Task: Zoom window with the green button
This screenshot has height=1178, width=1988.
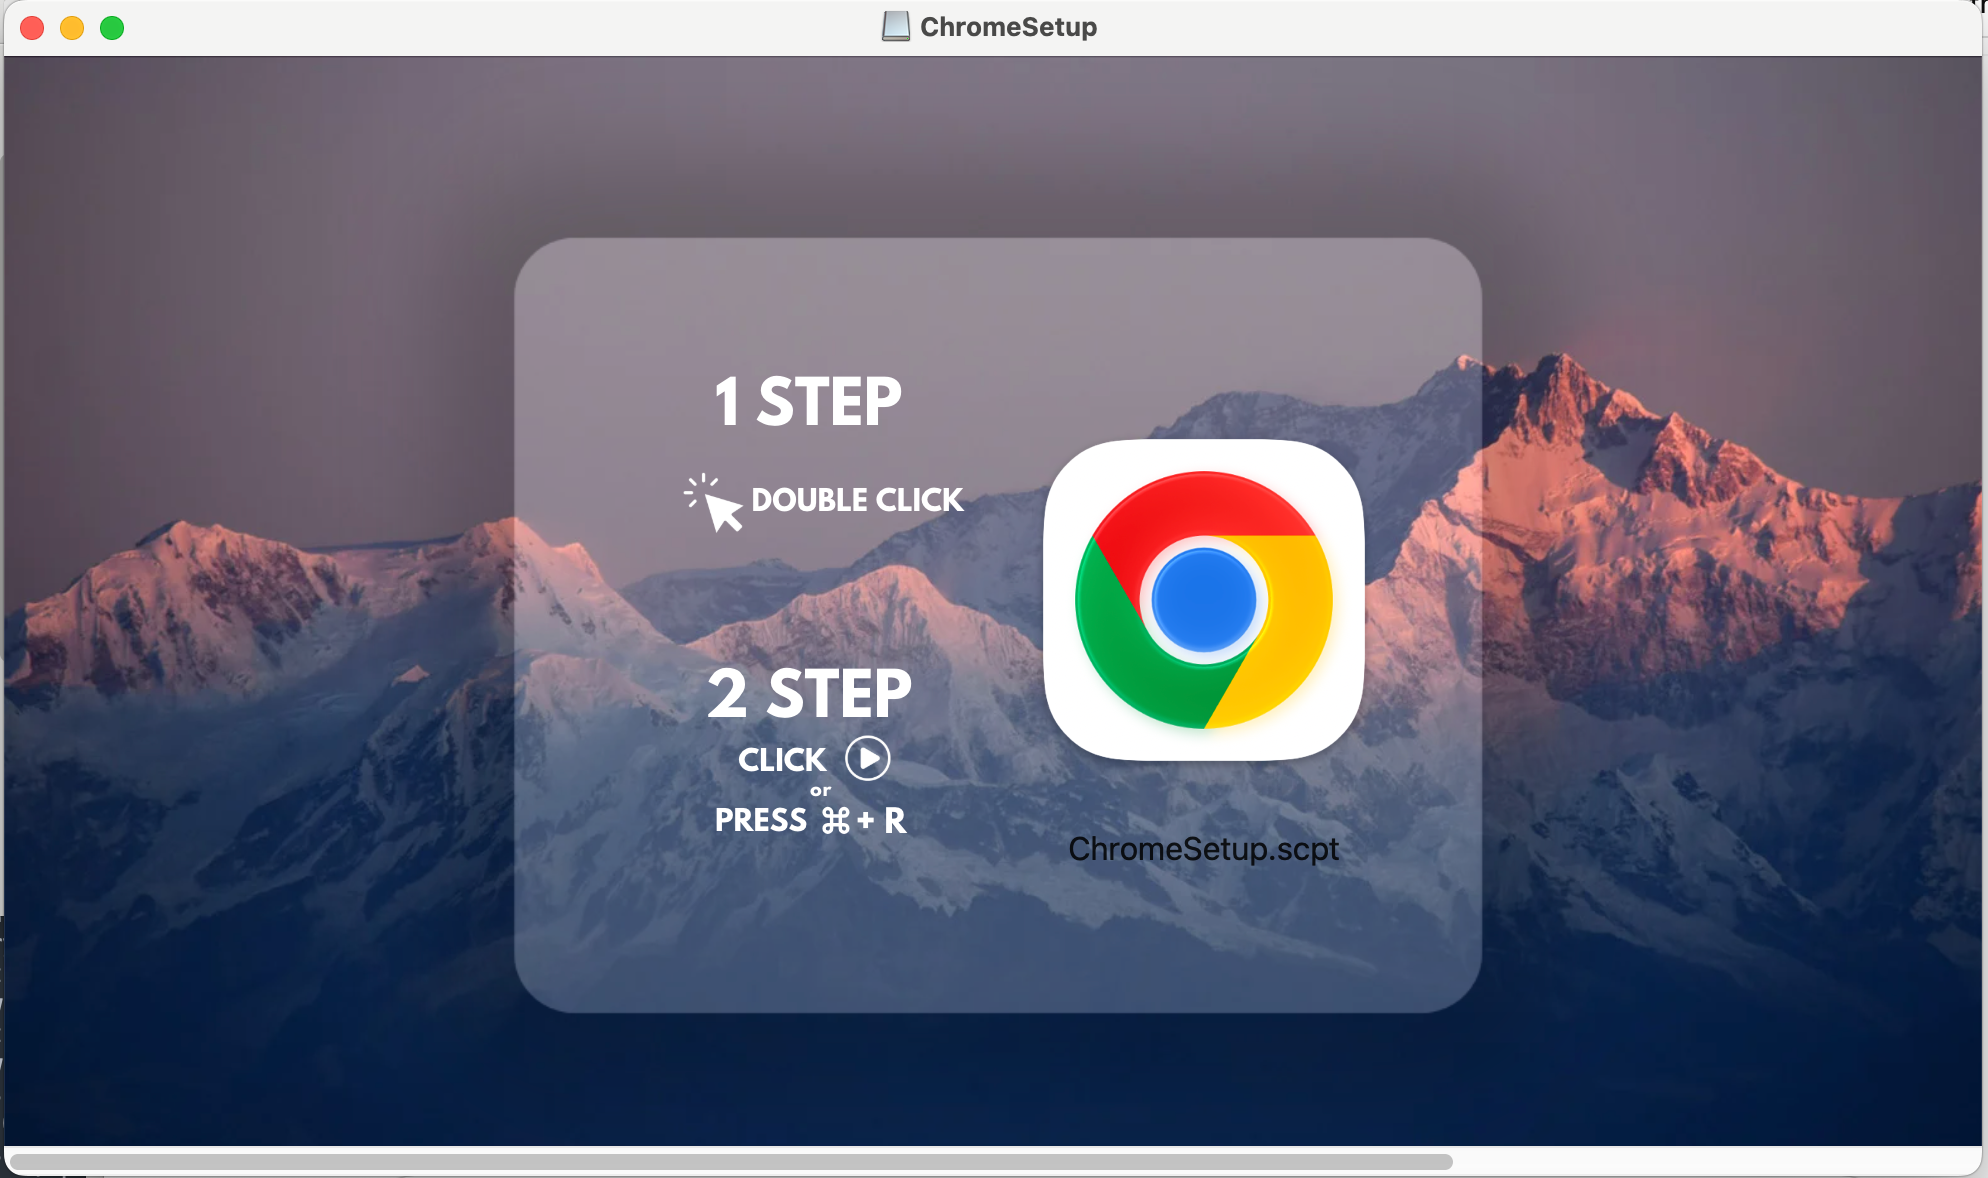Action: [x=112, y=28]
